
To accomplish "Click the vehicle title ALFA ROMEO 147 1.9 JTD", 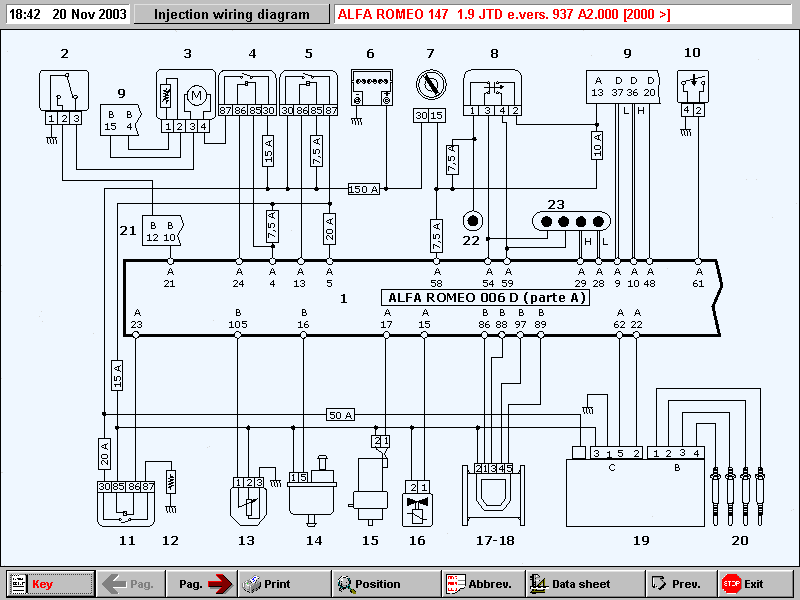I will (504, 14).
